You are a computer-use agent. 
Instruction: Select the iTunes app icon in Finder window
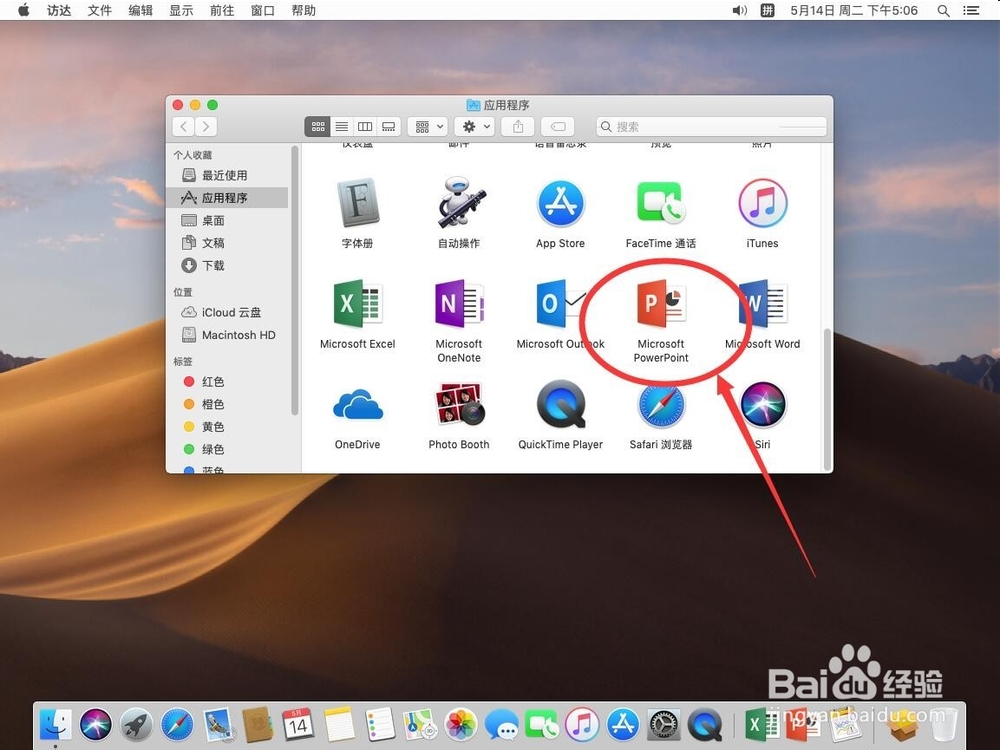click(x=763, y=203)
